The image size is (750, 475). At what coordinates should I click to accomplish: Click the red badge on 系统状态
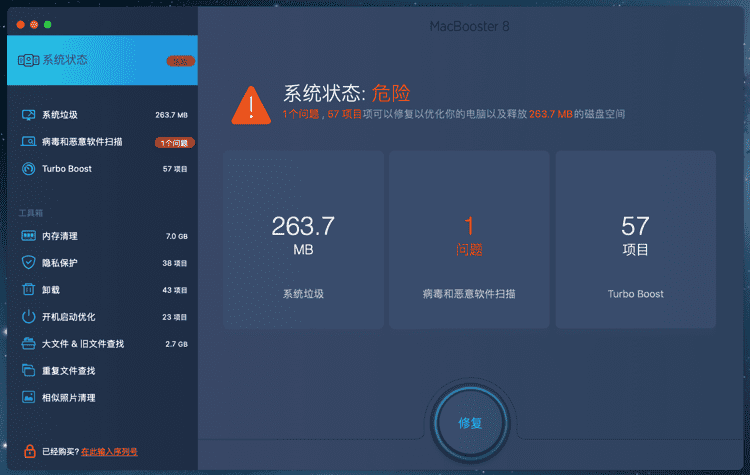pyautogui.click(x=180, y=61)
